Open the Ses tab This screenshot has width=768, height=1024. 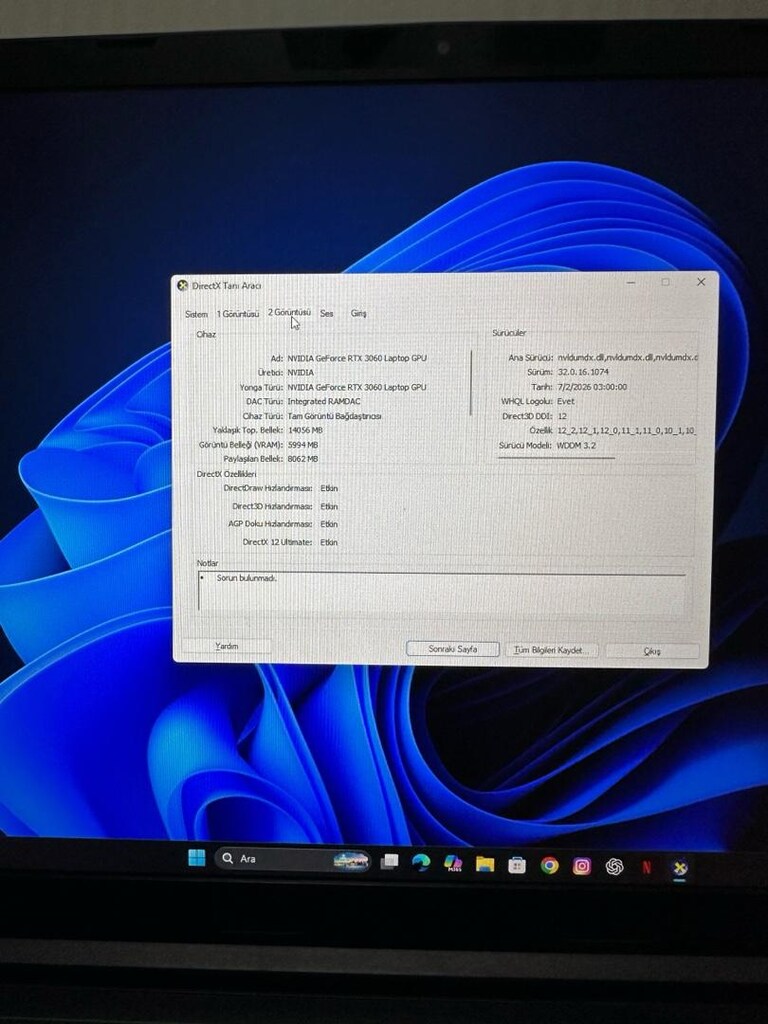click(327, 313)
